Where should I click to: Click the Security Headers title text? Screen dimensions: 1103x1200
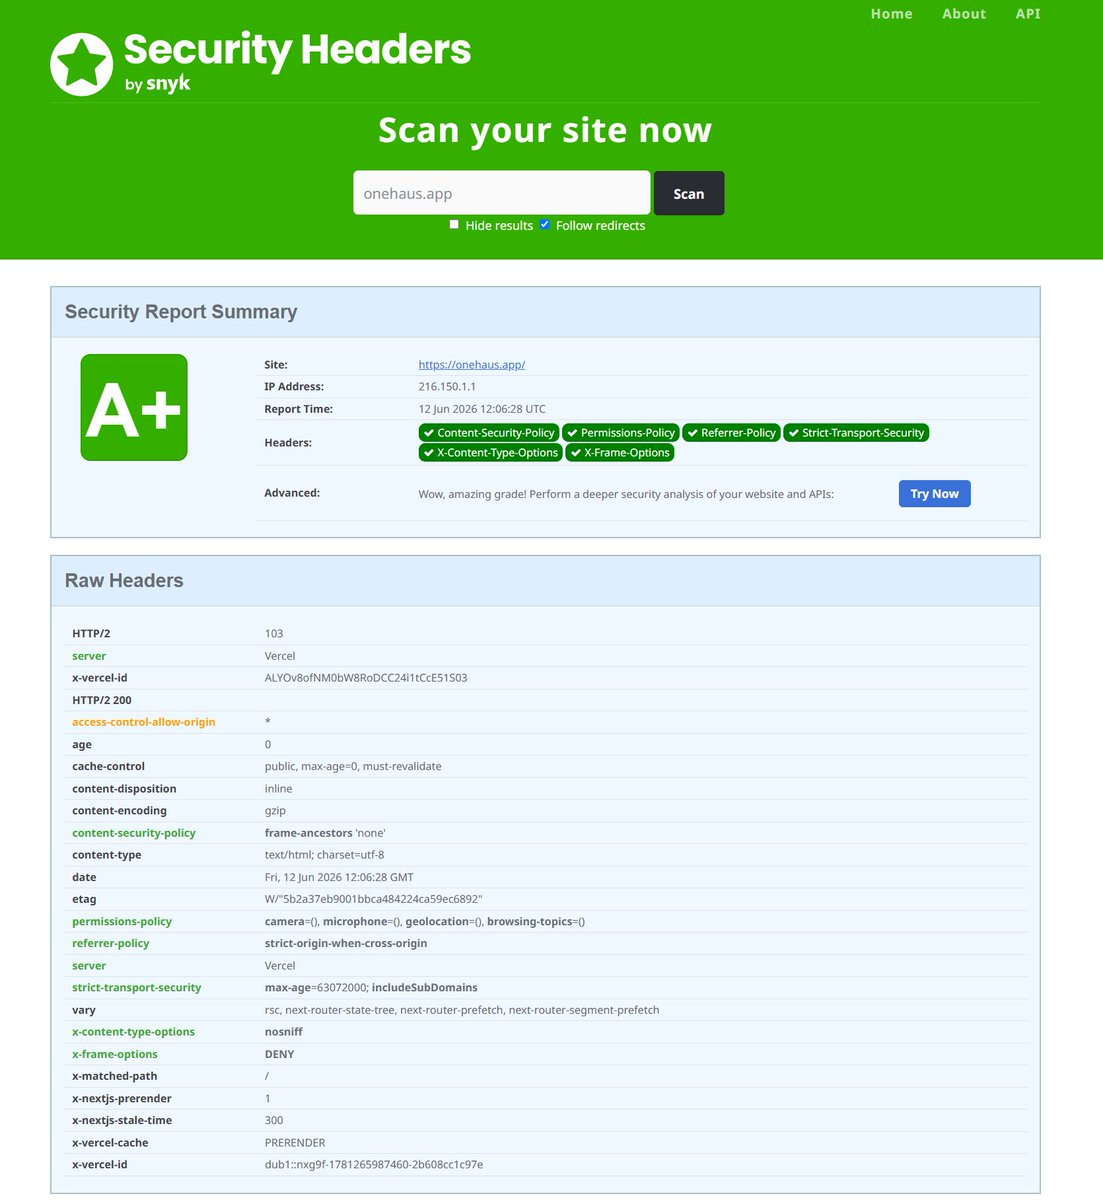(297, 50)
